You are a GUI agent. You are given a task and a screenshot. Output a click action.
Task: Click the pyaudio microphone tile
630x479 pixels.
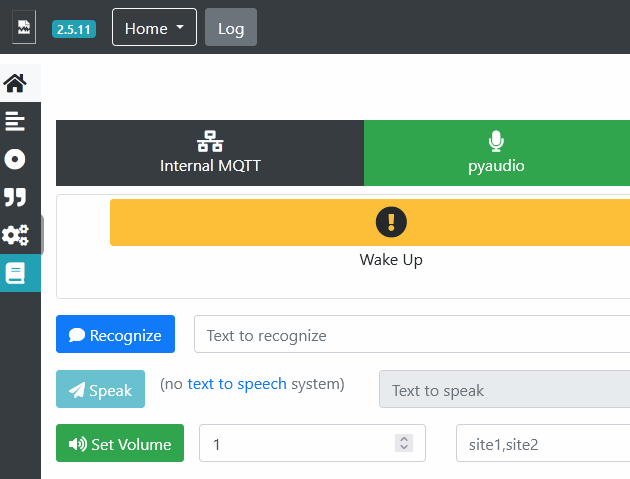[496, 153]
